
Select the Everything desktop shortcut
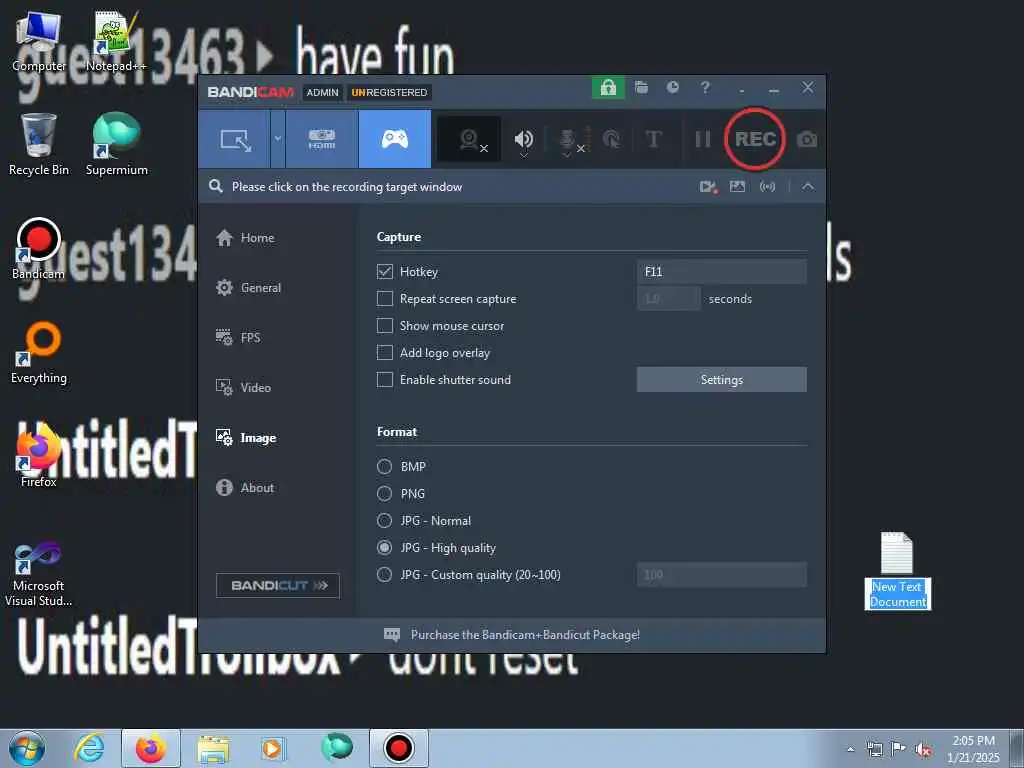(39, 353)
